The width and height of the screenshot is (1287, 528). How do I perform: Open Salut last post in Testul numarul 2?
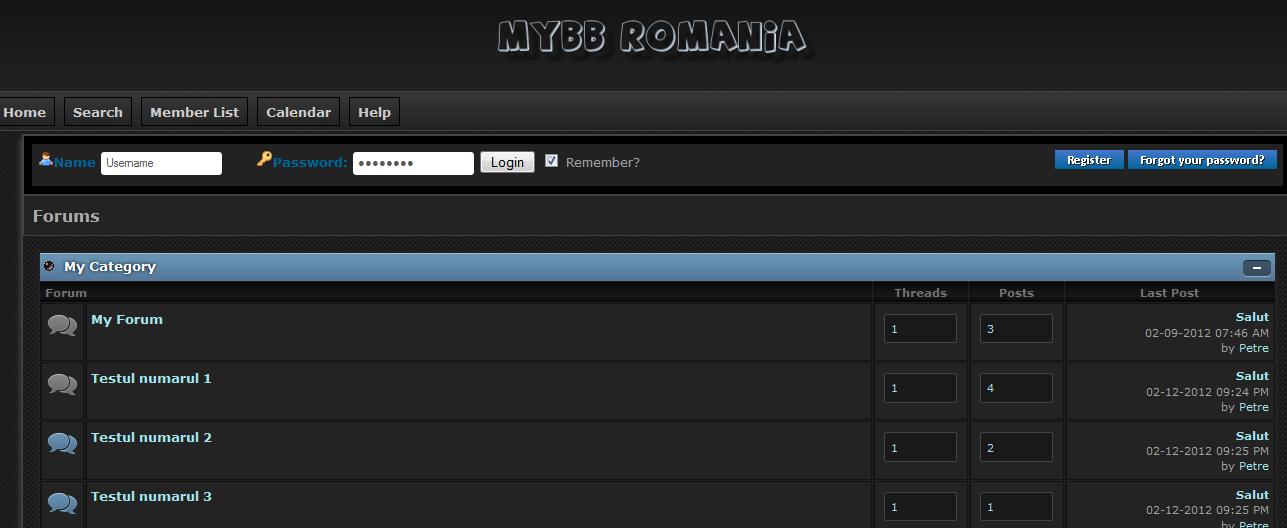pos(1252,436)
